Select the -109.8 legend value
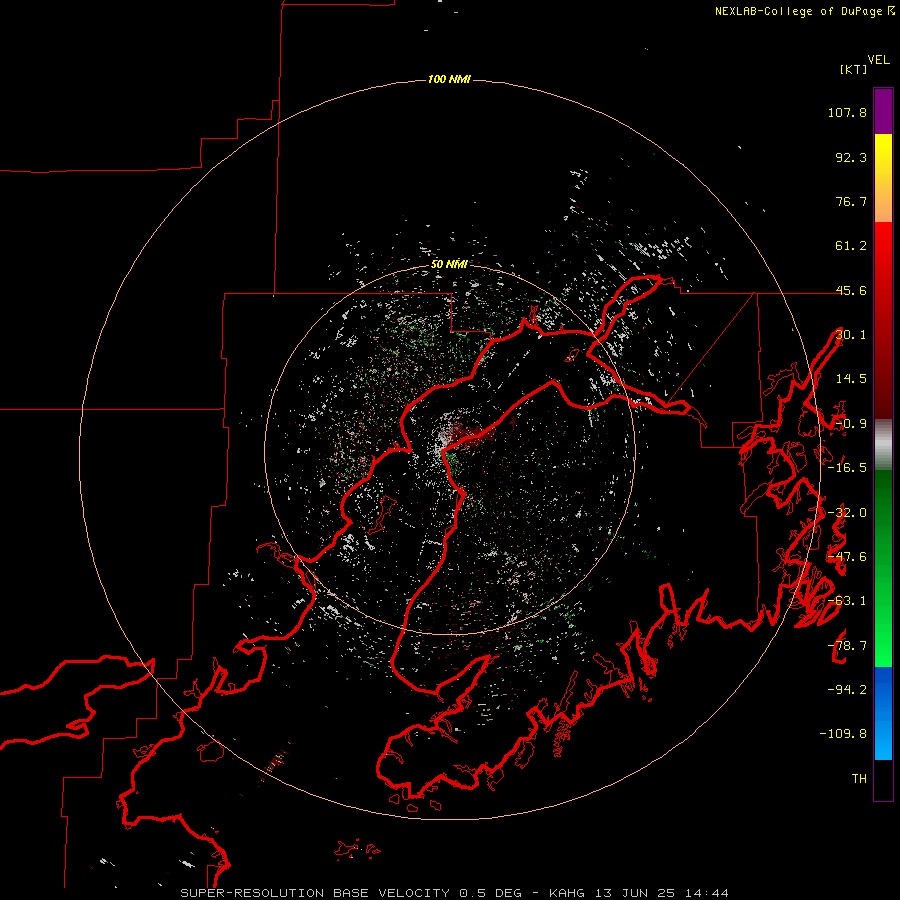Viewport: 900px width, 900px height. (x=843, y=734)
